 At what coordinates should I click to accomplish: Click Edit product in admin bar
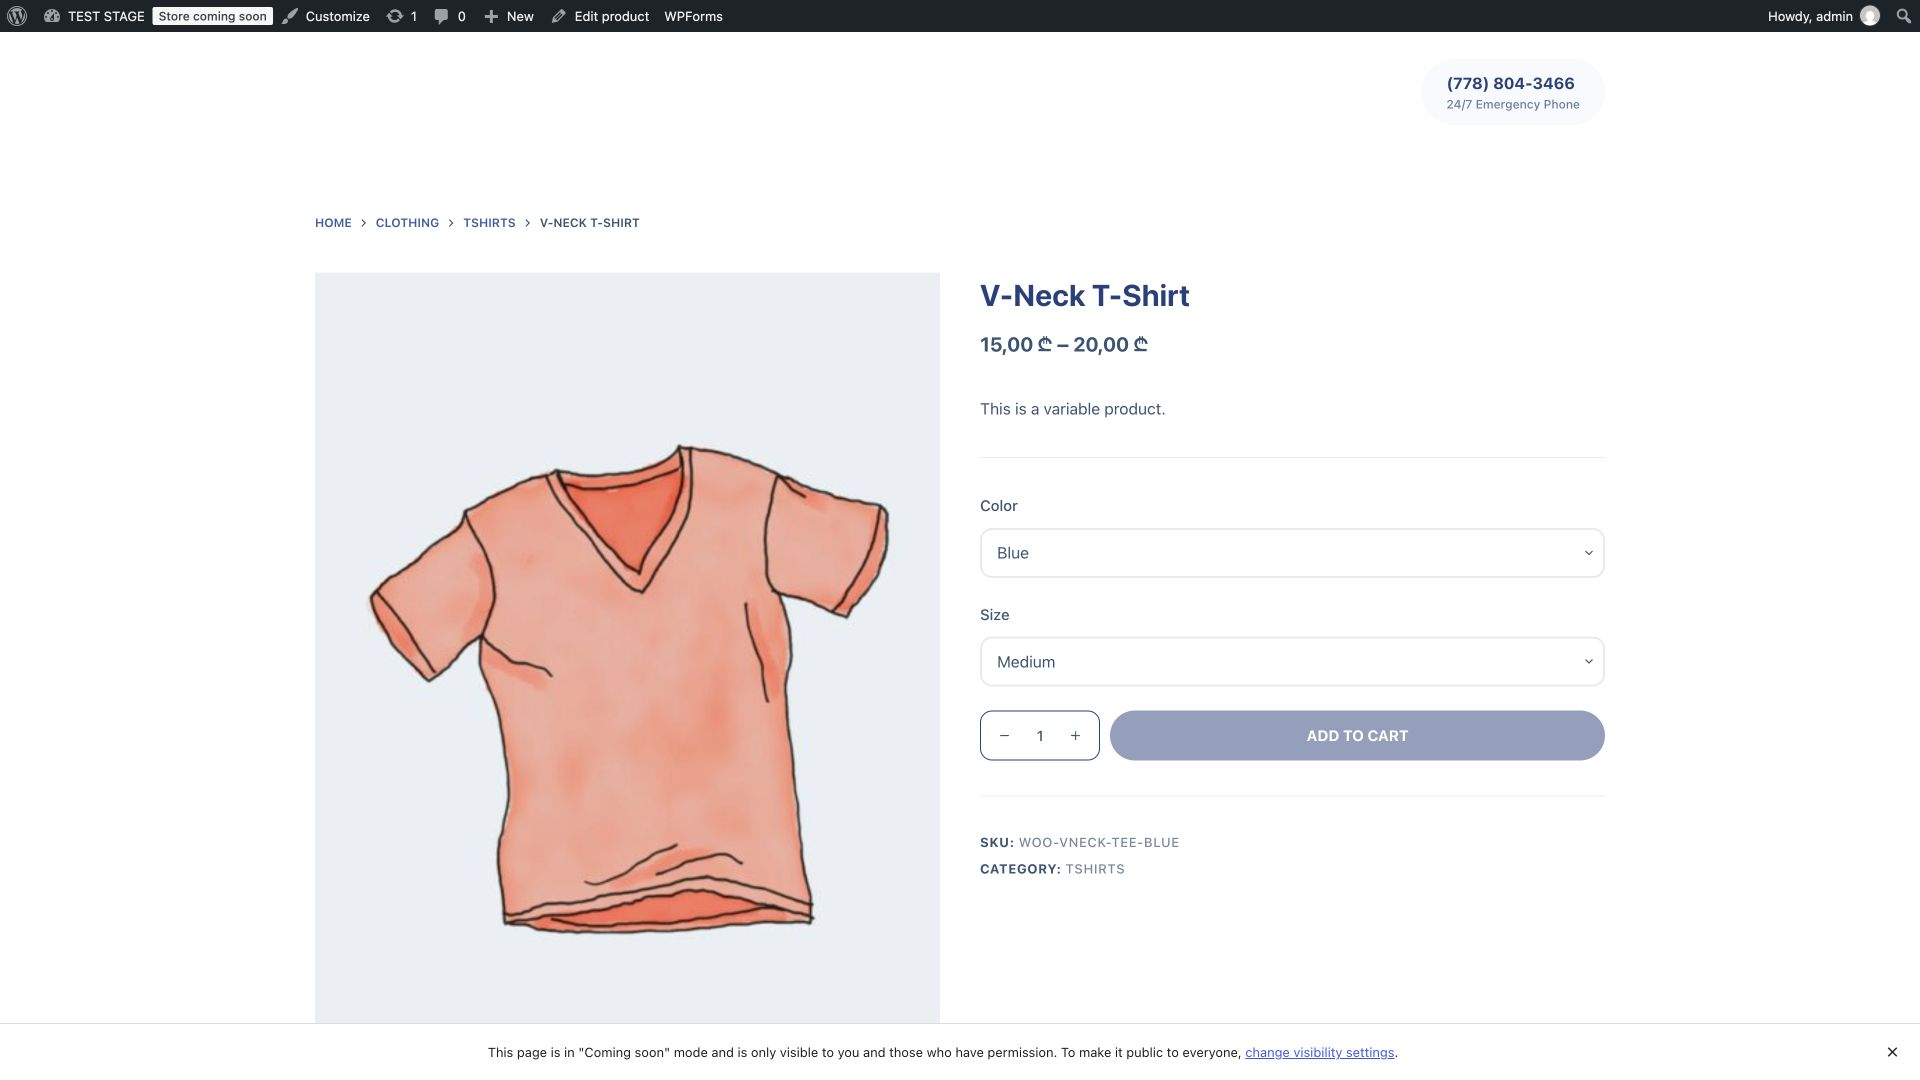point(600,16)
